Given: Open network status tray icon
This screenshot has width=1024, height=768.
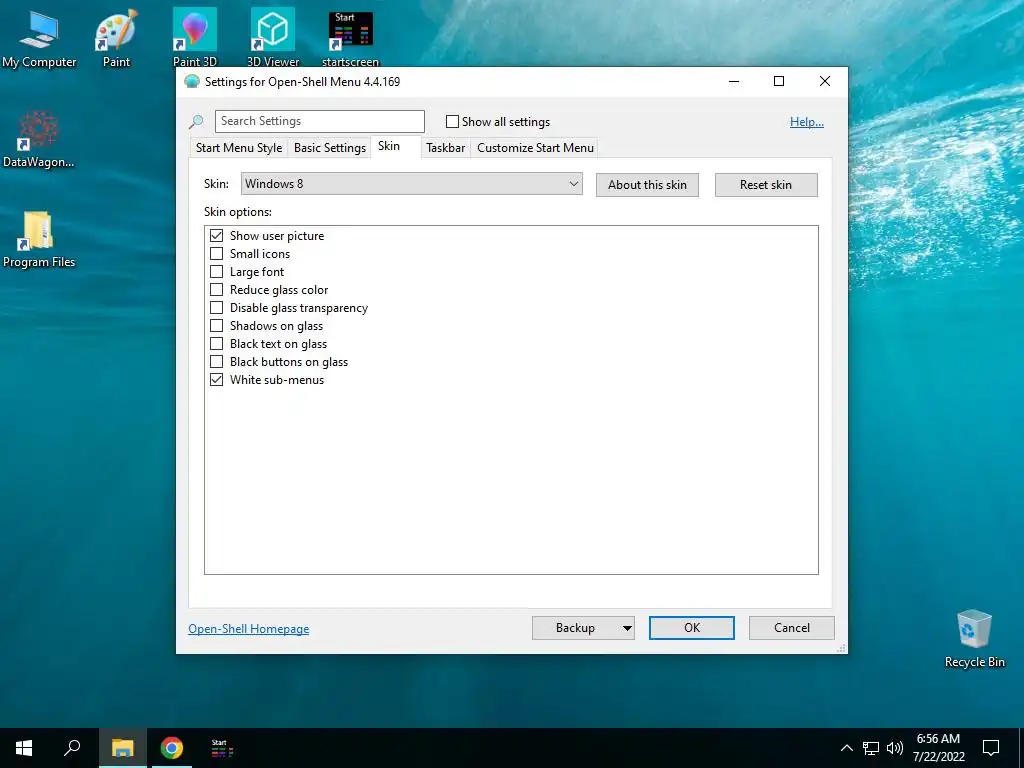Looking at the screenshot, I should [871, 748].
